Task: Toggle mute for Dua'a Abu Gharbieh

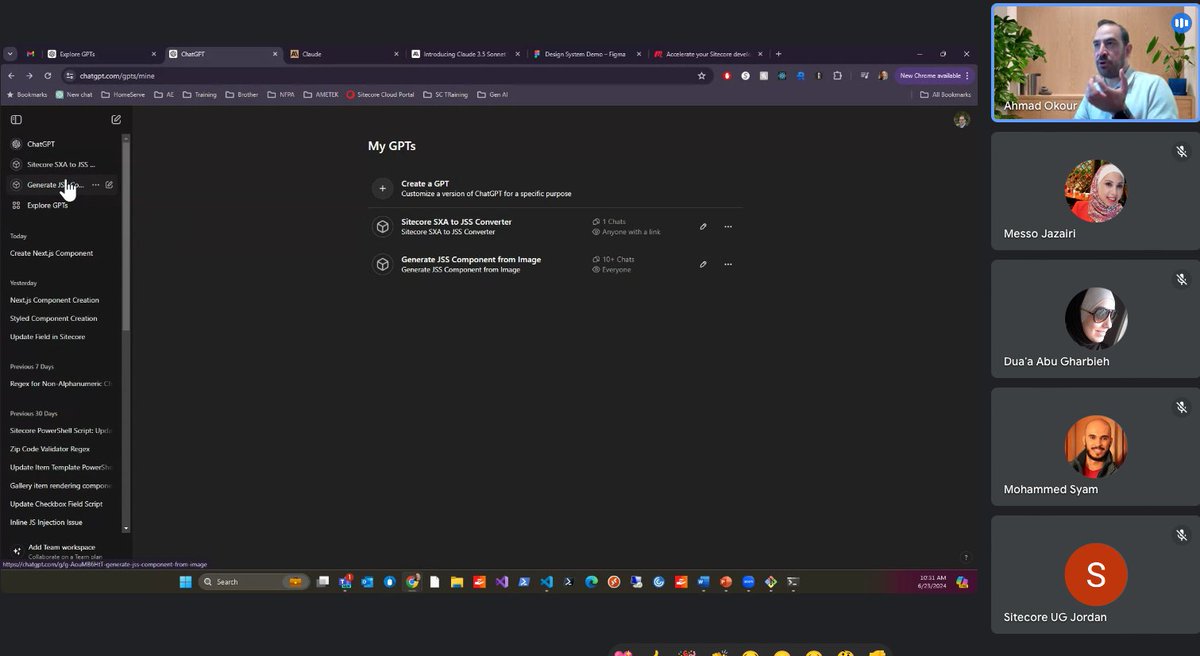Action: point(1181,279)
